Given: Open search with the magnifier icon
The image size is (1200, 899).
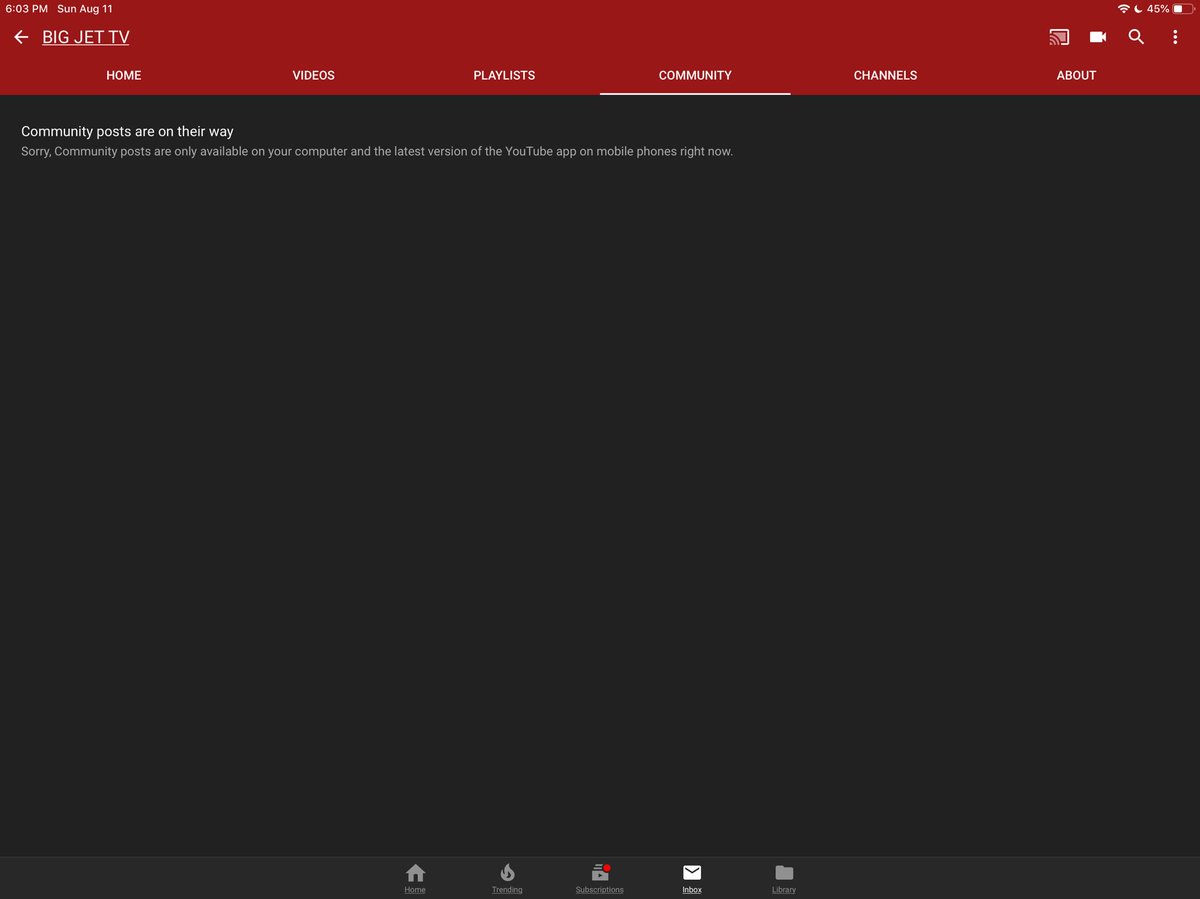Looking at the screenshot, I should click(x=1136, y=37).
